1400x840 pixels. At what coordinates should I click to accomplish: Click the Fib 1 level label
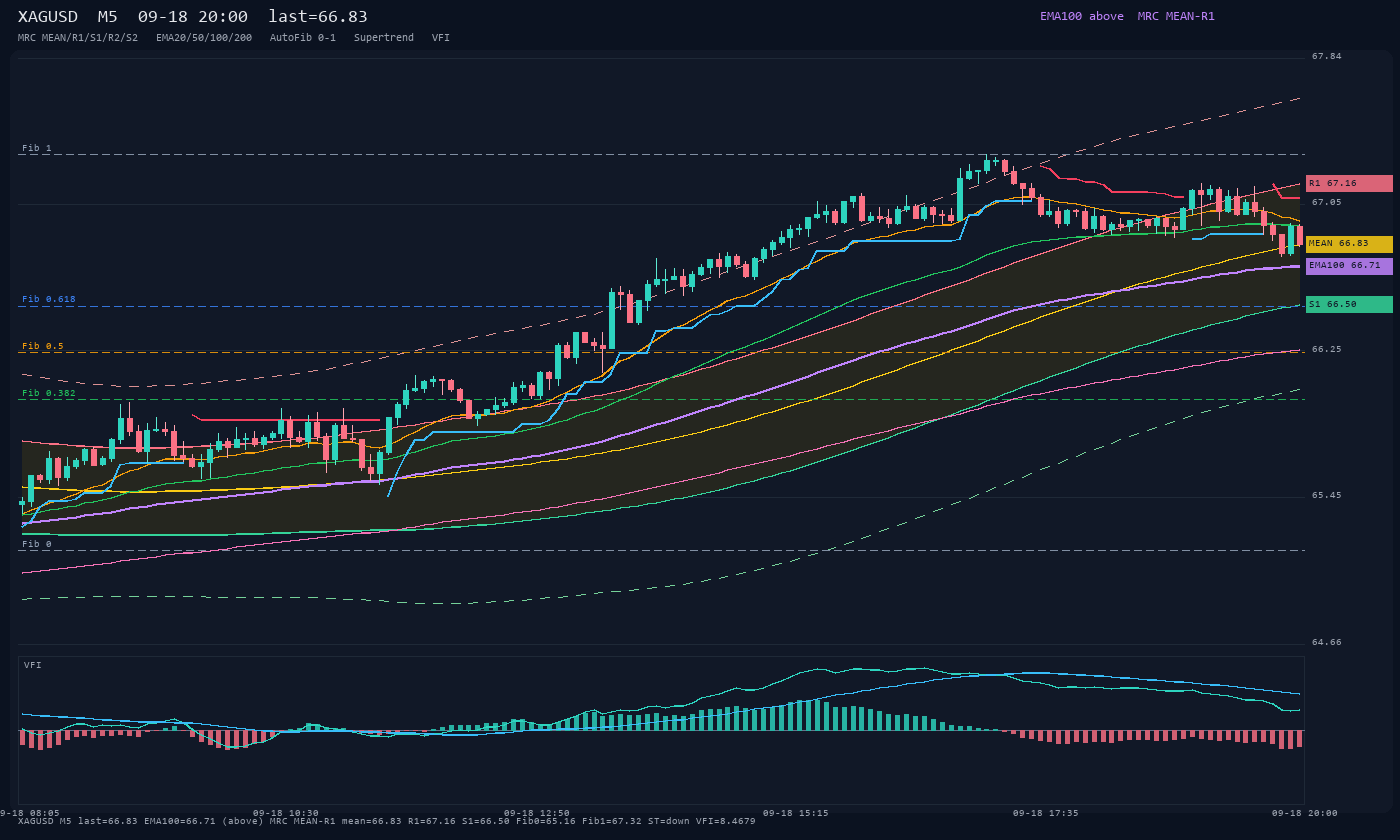click(x=37, y=148)
